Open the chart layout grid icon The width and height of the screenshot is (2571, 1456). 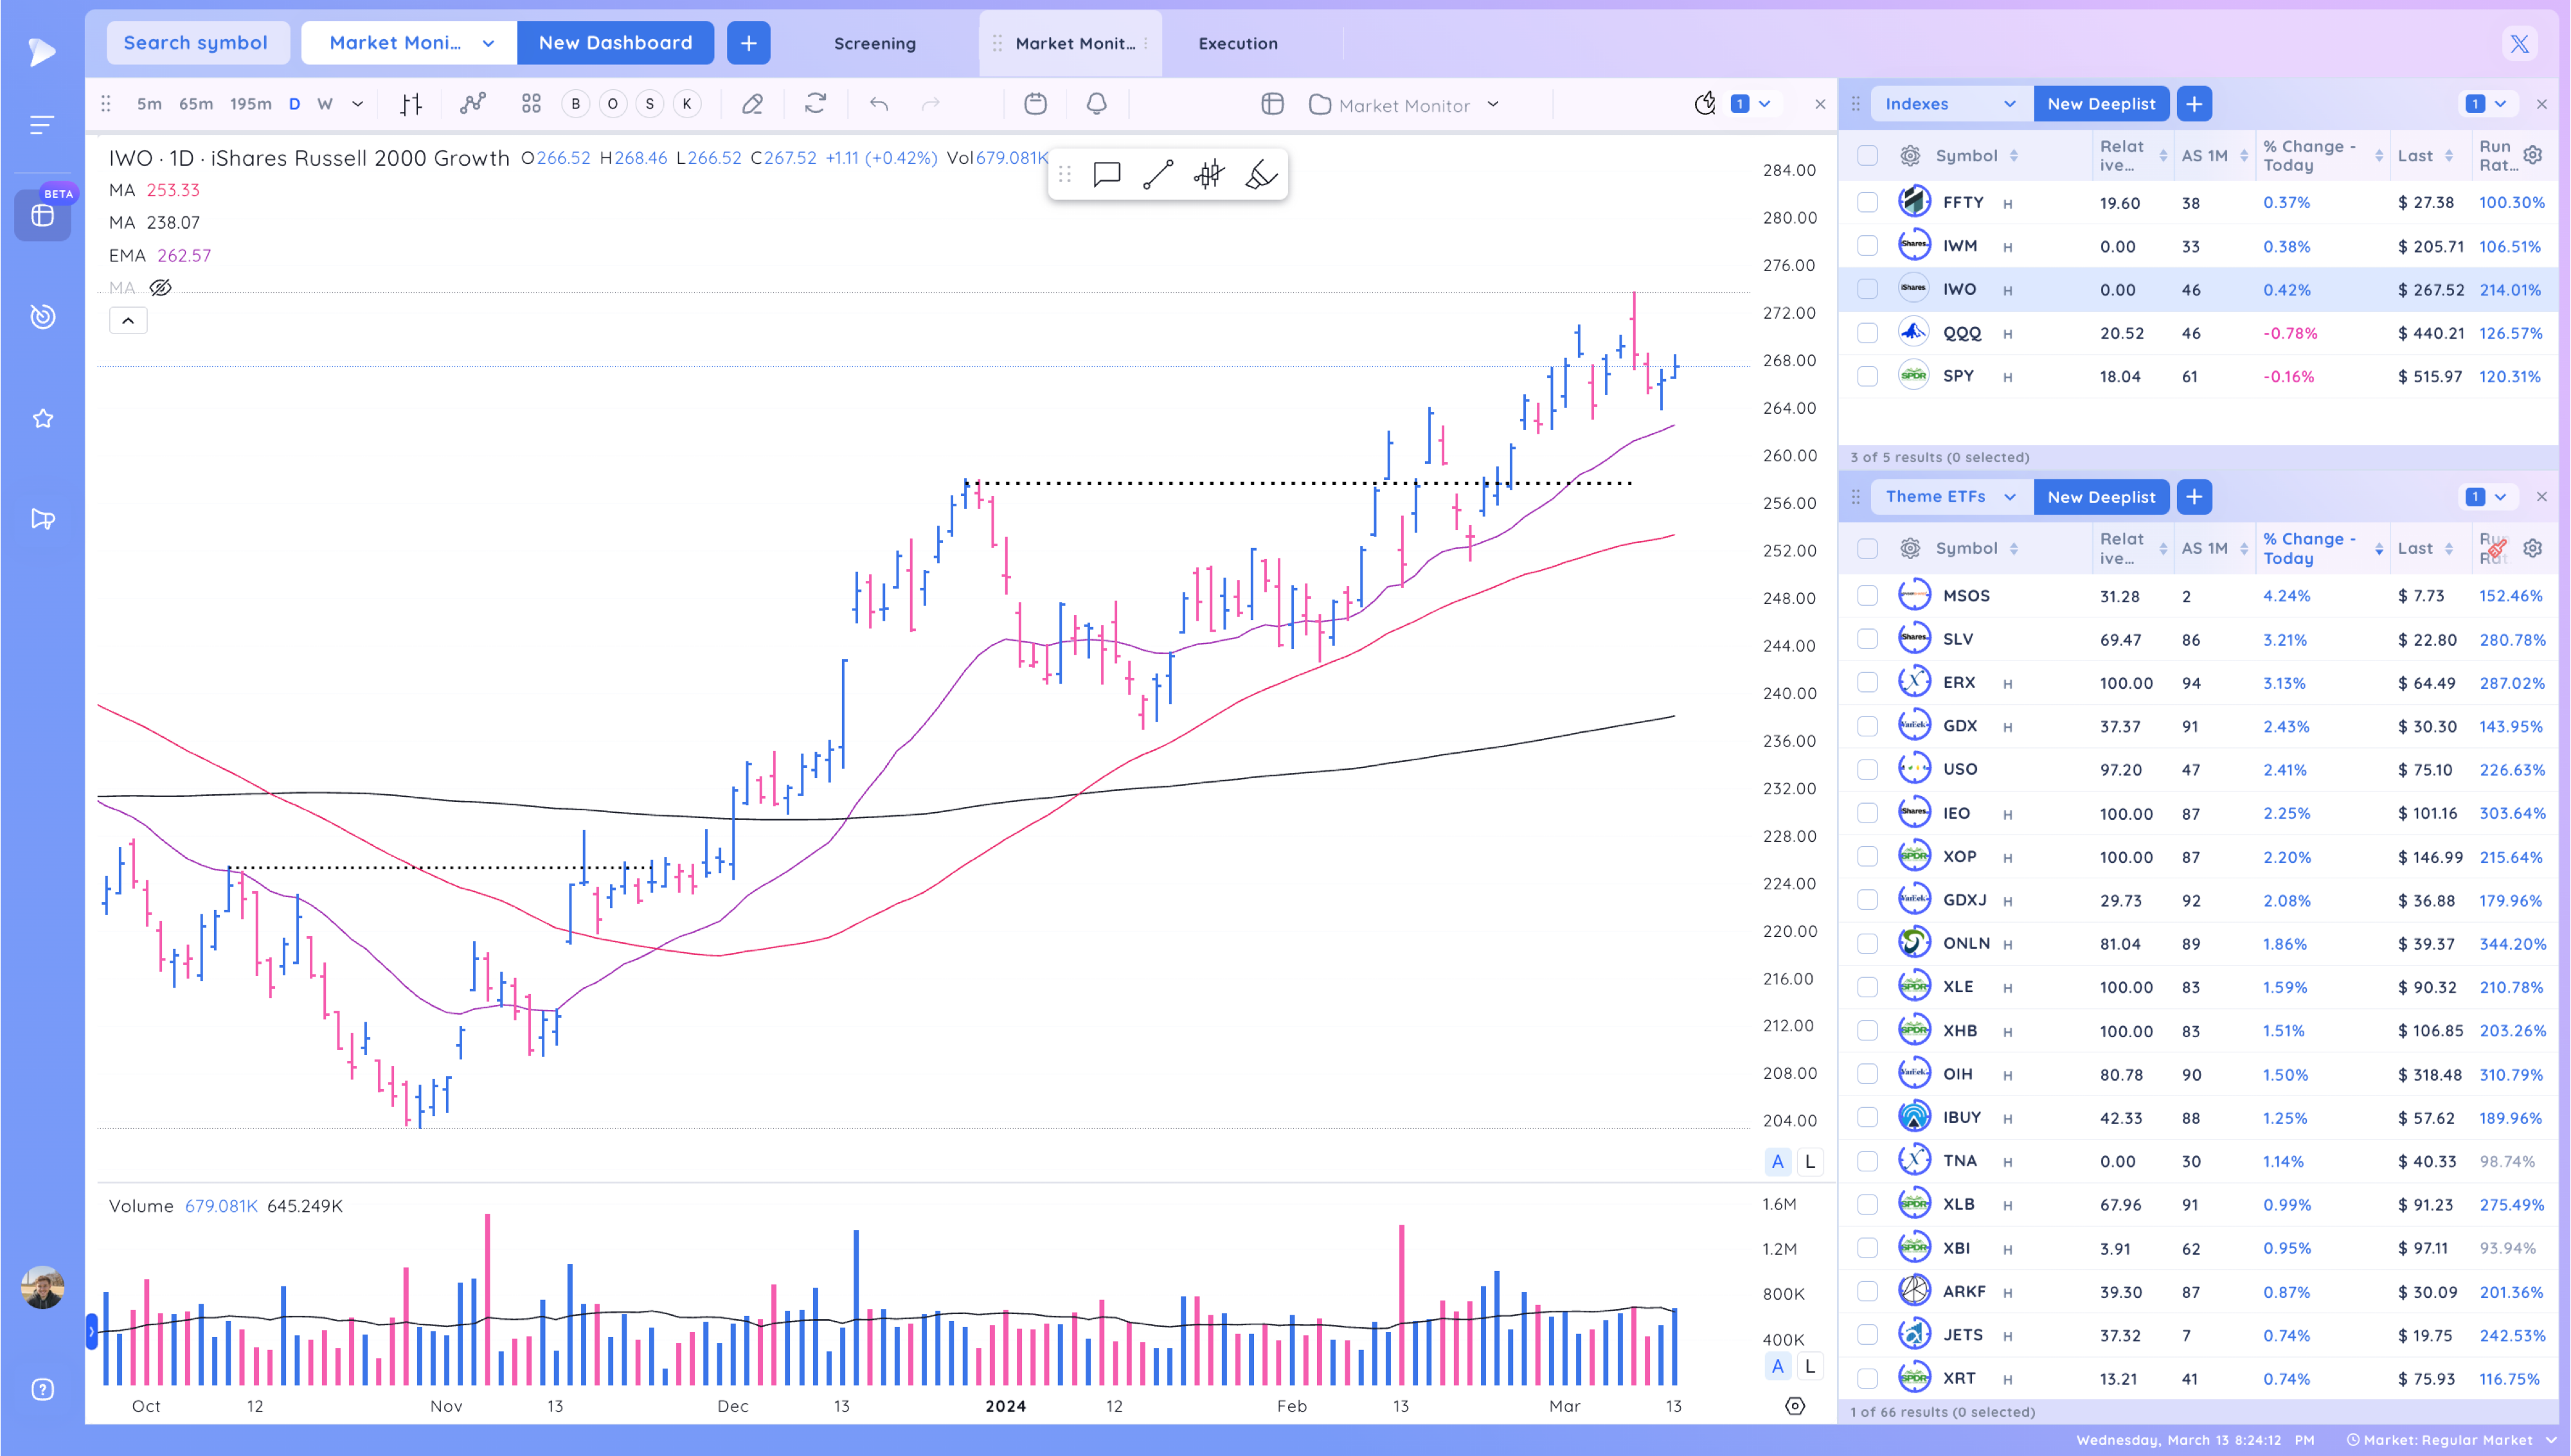pyautogui.click(x=531, y=104)
